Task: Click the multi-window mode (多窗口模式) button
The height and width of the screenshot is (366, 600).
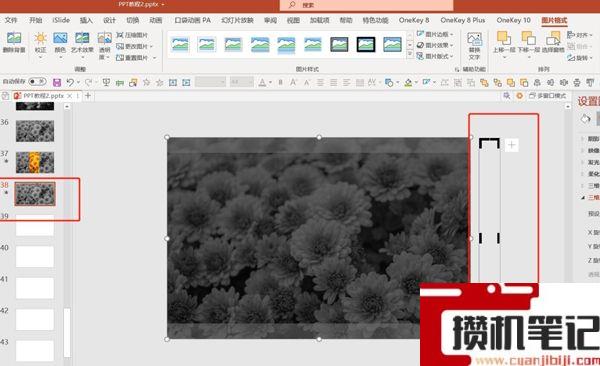Action: click(547, 96)
